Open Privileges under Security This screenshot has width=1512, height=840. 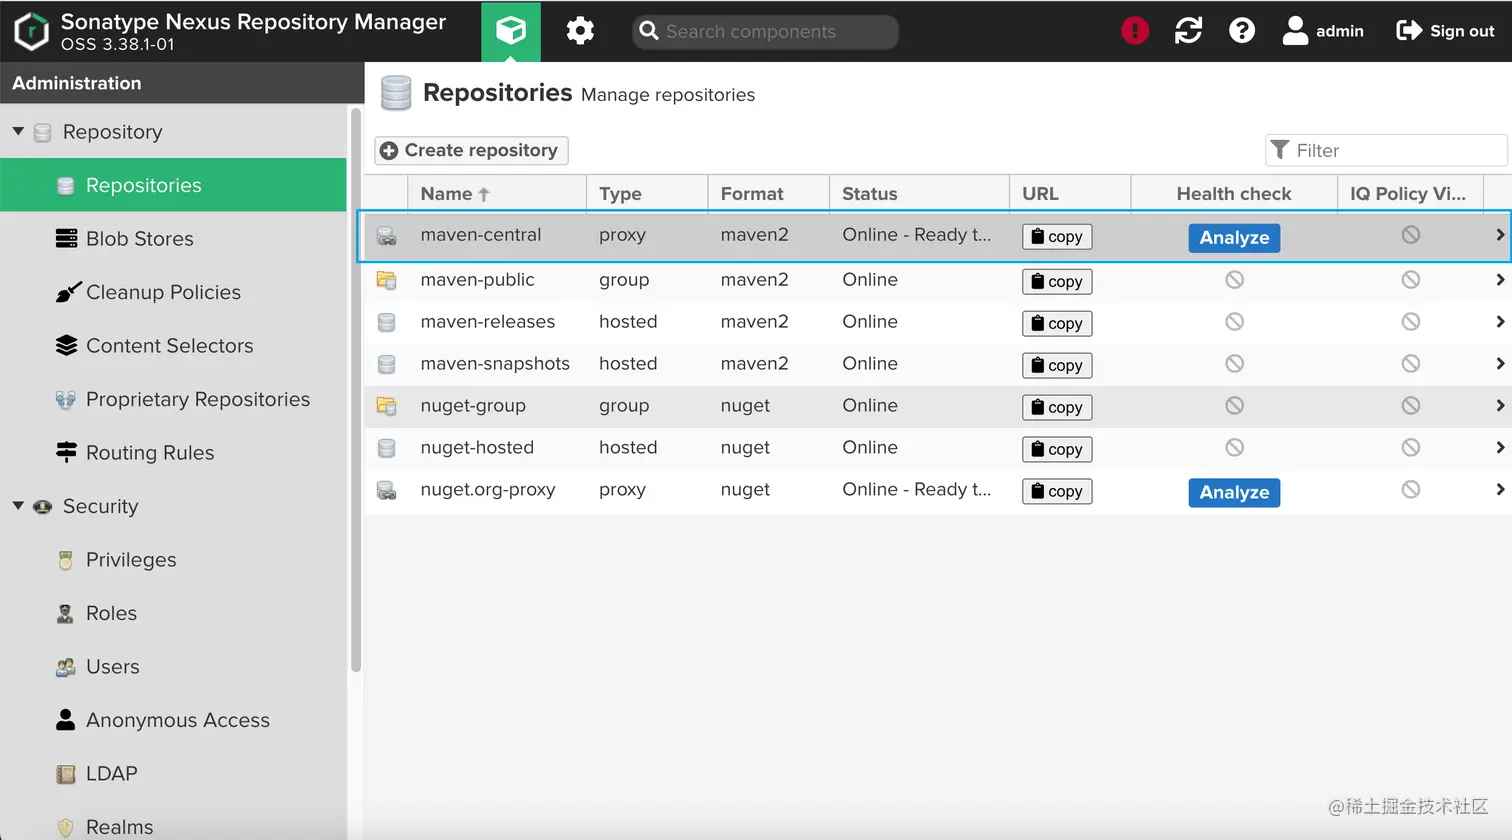(173, 559)
